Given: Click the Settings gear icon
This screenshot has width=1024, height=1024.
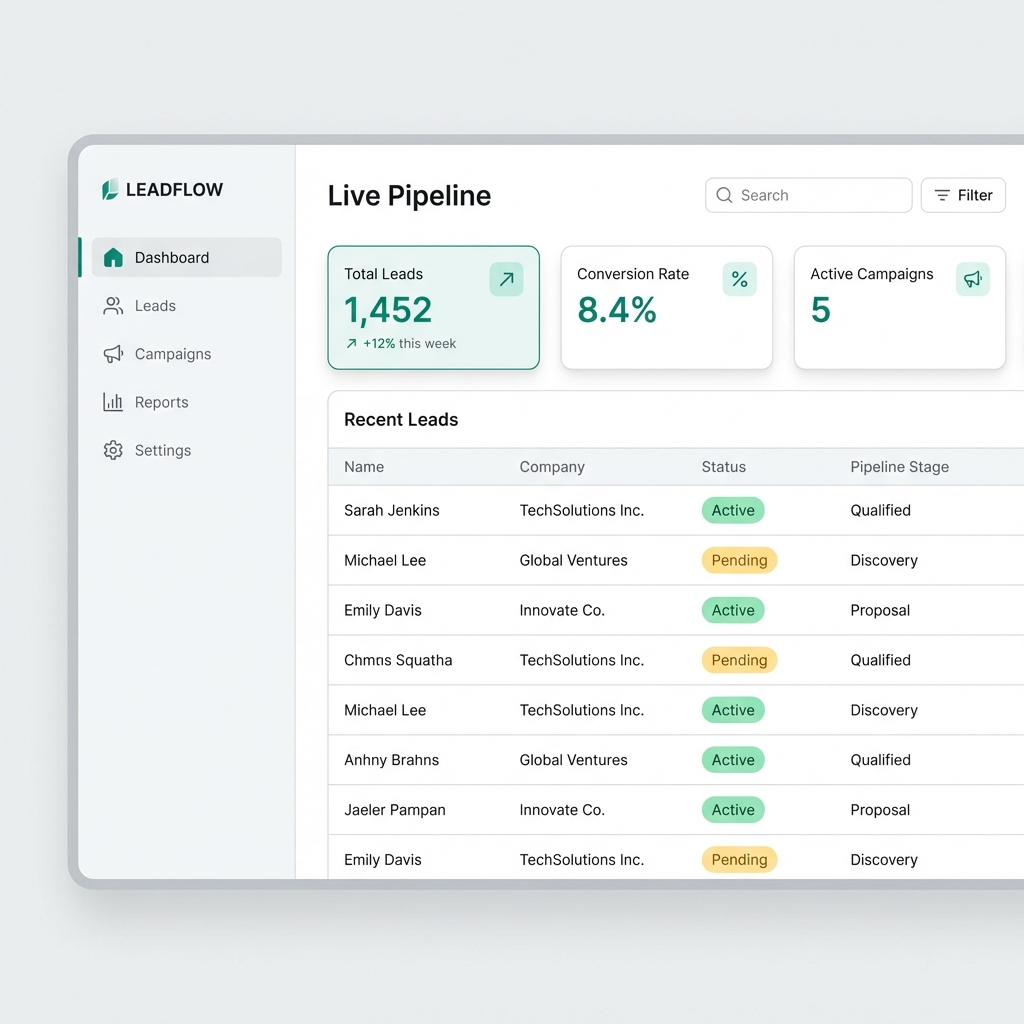Looking at the screenshot, I should point(113,450).
